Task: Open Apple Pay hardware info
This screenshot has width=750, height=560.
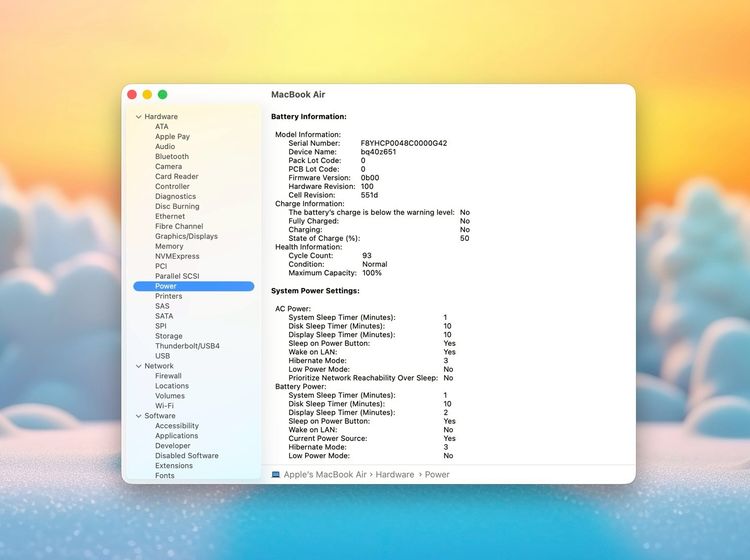Action: [172, 137]
